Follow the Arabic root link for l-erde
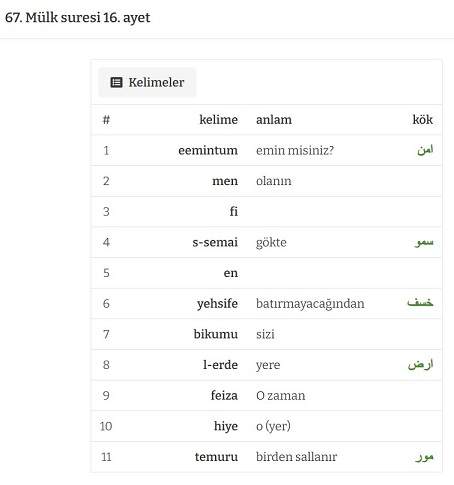454x485 pixels. [x=420, y=364]
